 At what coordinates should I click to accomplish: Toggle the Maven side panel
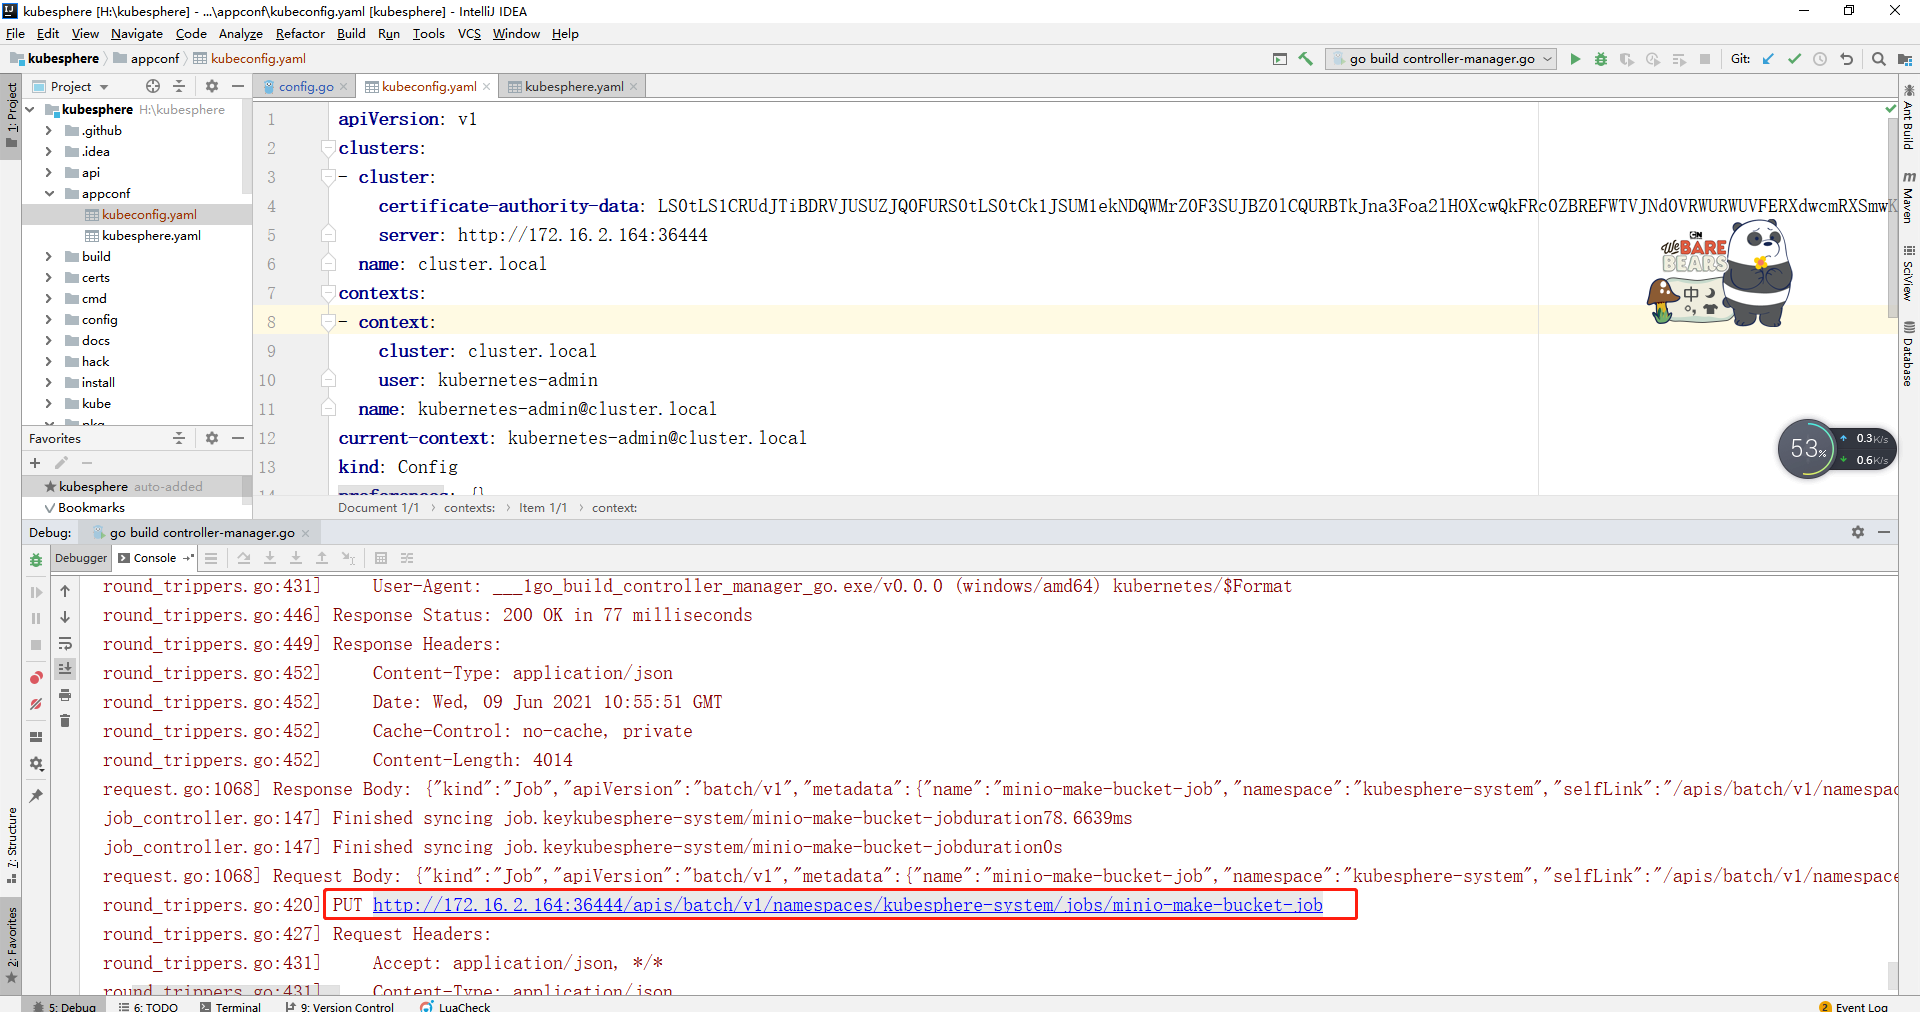[1909, 197]
